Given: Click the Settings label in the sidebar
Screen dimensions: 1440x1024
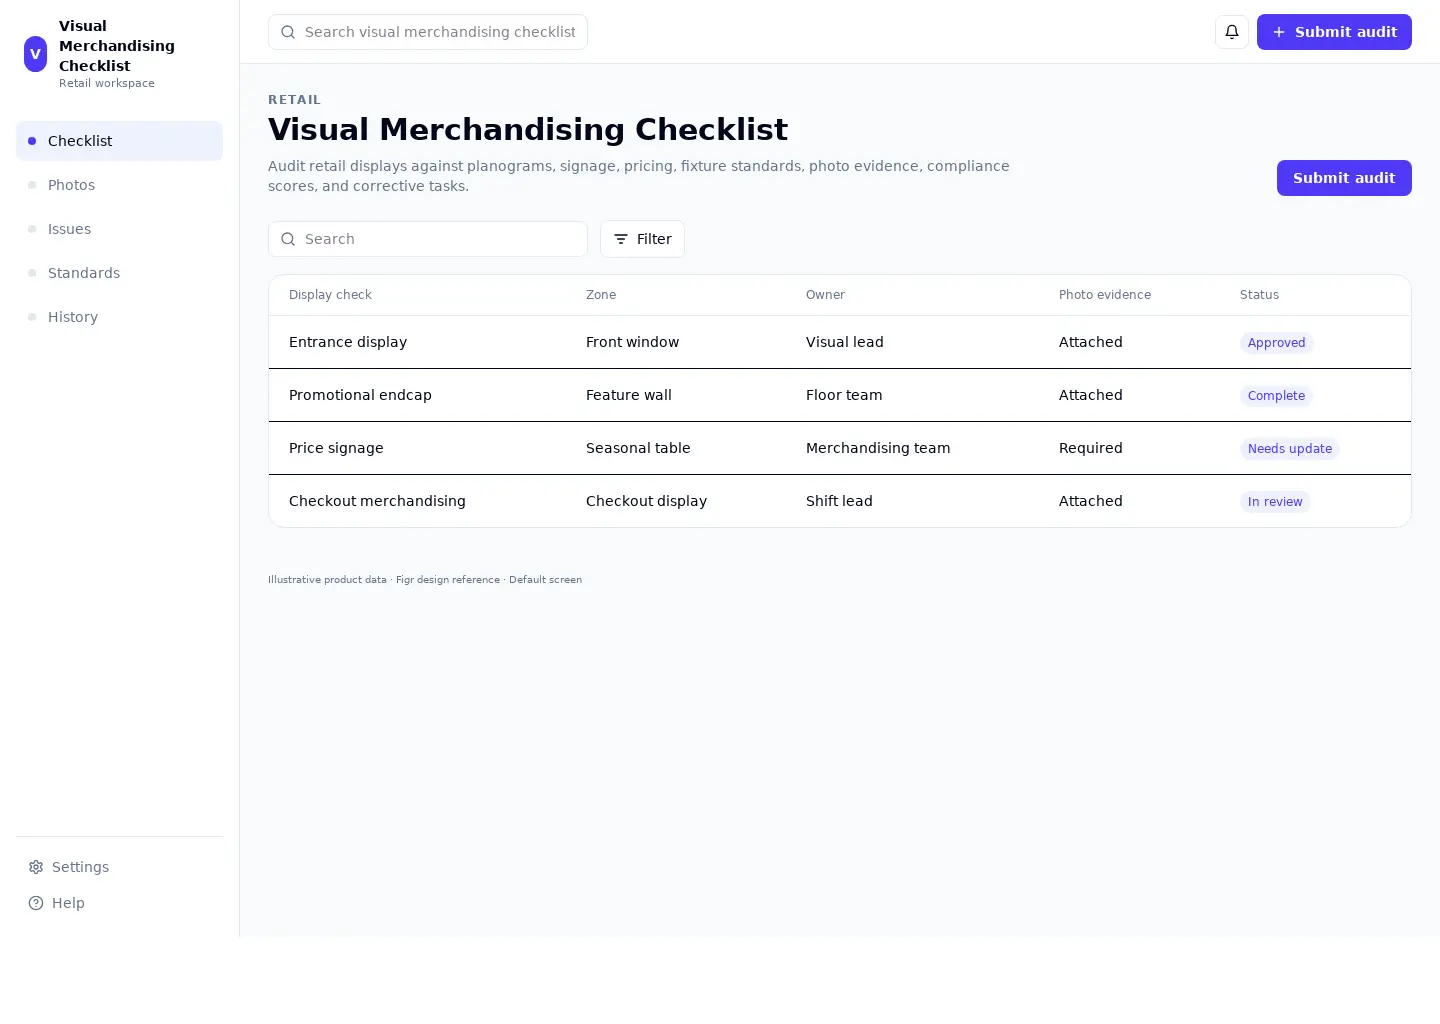Looking at the screenshot, I should pyautogui.click(x=80, y=867).
